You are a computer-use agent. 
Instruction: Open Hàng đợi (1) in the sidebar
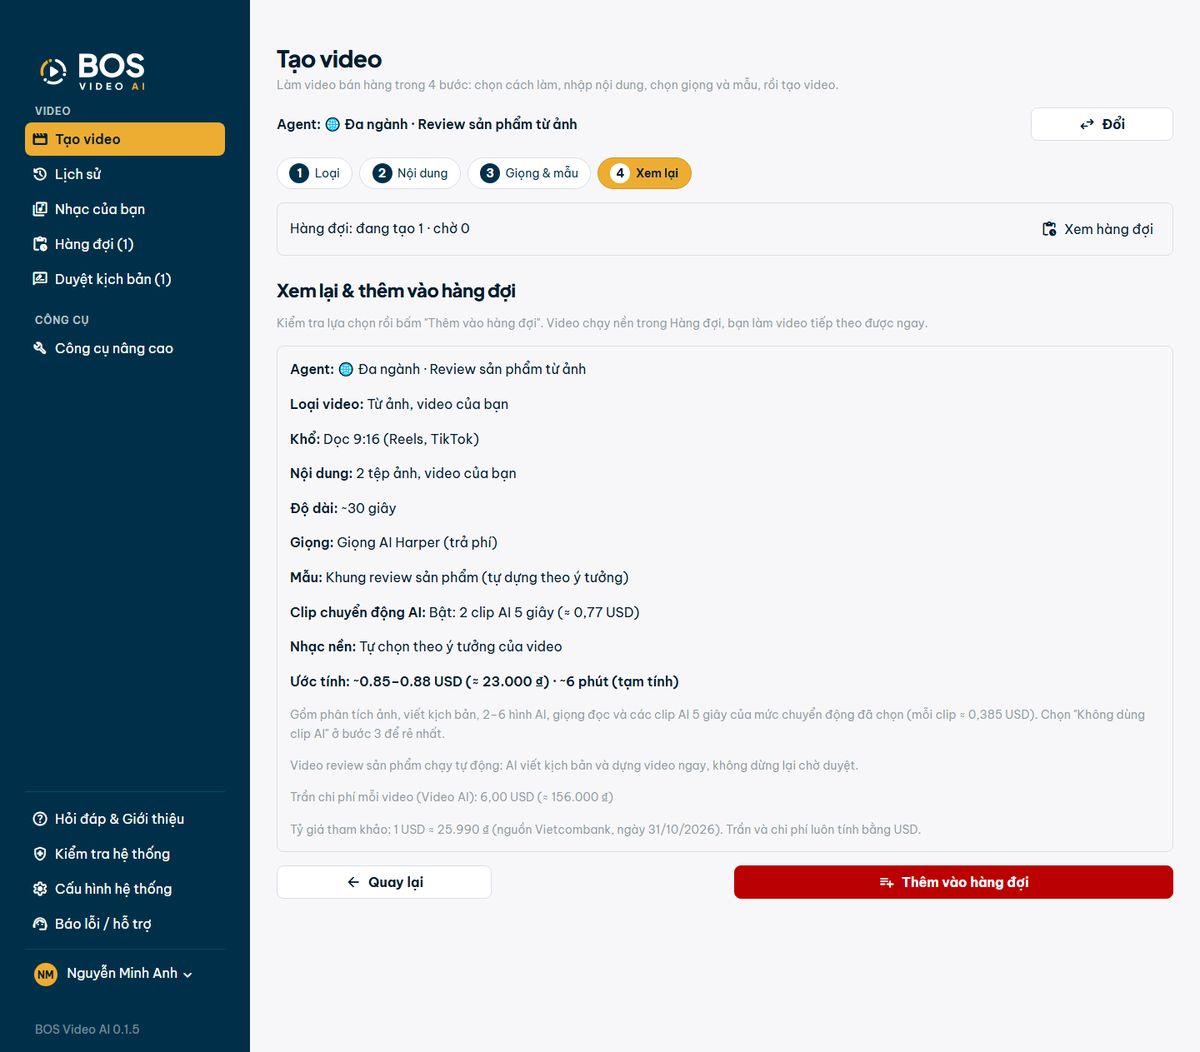125,244
